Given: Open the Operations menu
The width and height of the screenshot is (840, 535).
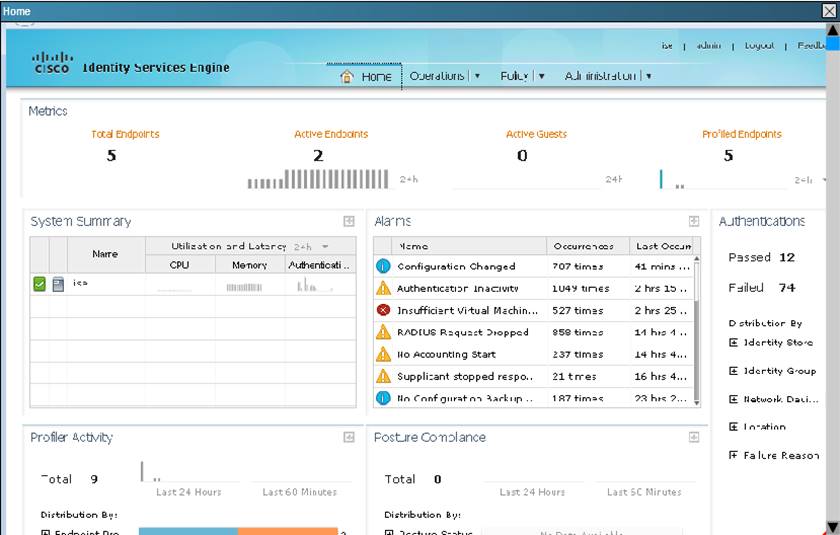Looking at the screenshot, I should point(444,76).
